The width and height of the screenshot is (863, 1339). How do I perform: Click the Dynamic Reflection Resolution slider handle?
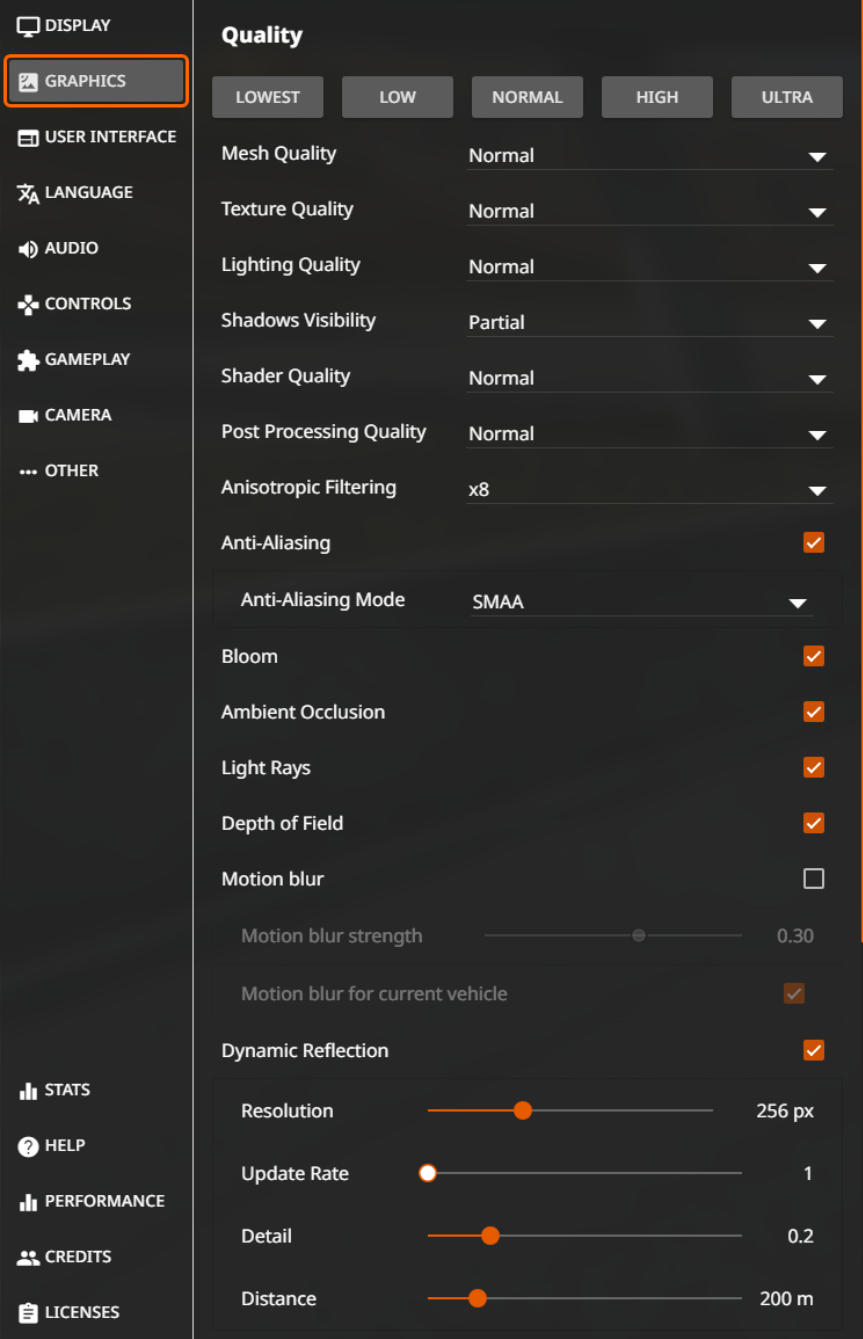click(522, 1110)
